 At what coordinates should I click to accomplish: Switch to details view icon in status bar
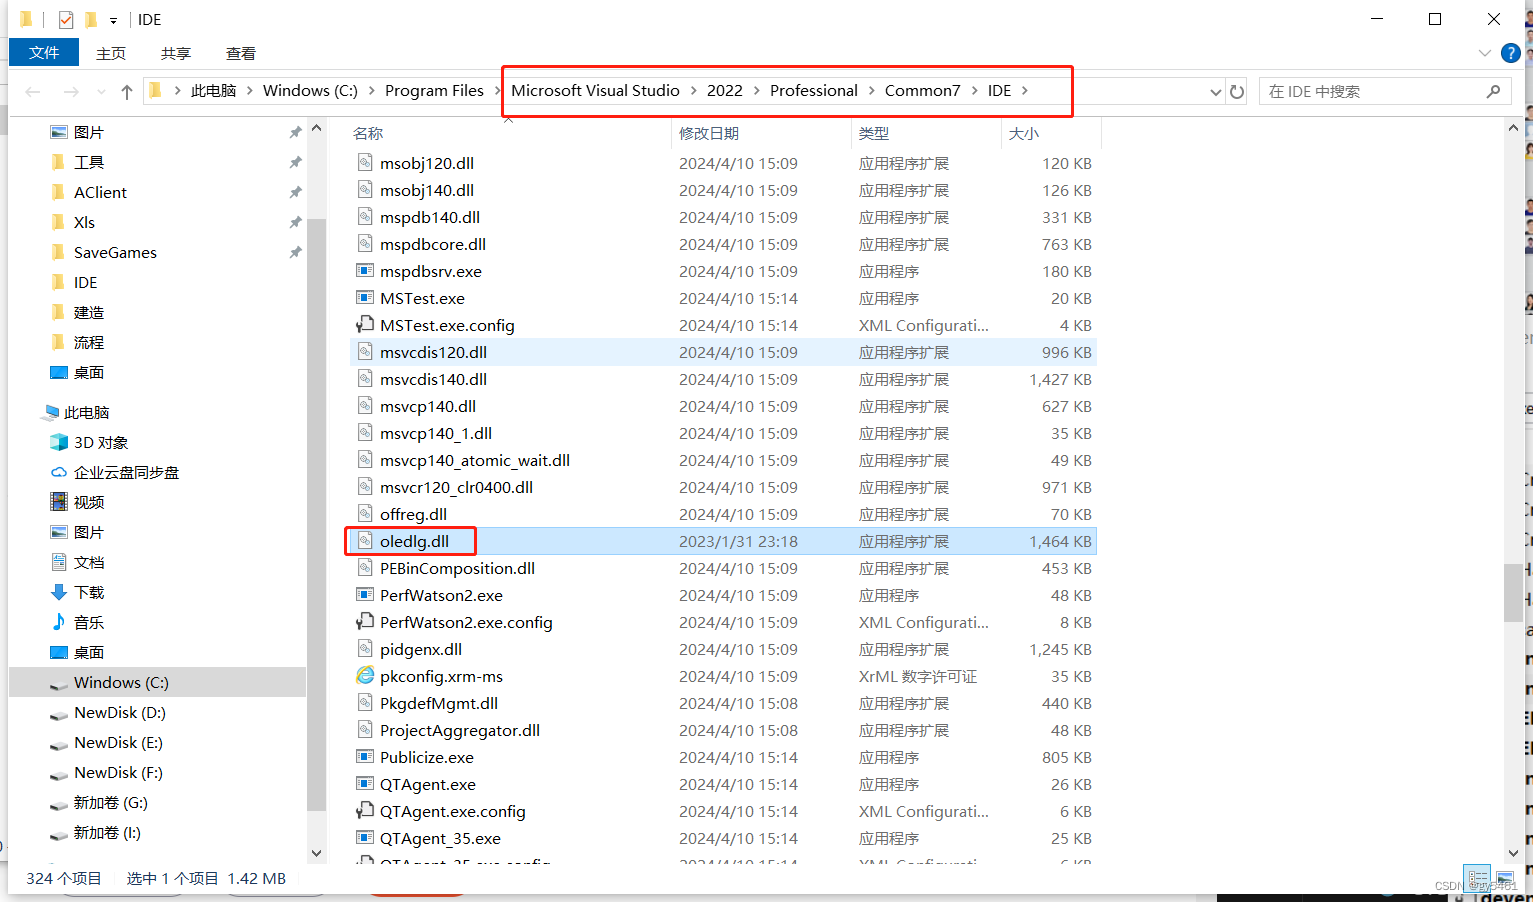[x=1478, y=877]
